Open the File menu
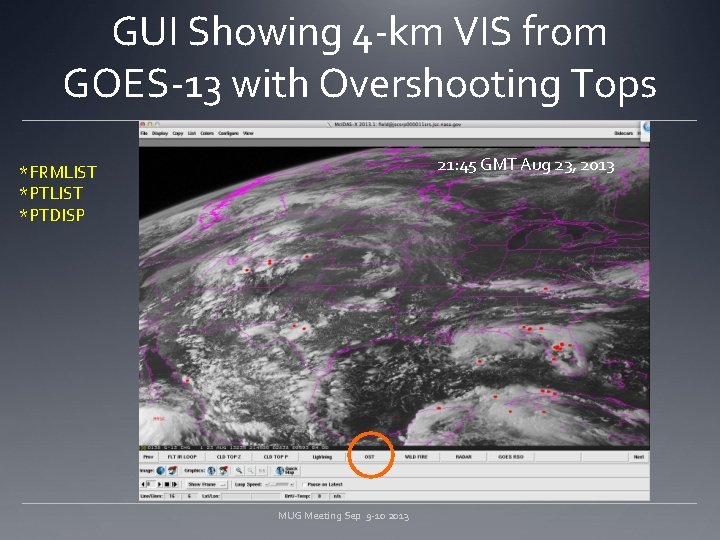The height and width of the screenshot is (540, 720). pos(144,133)
